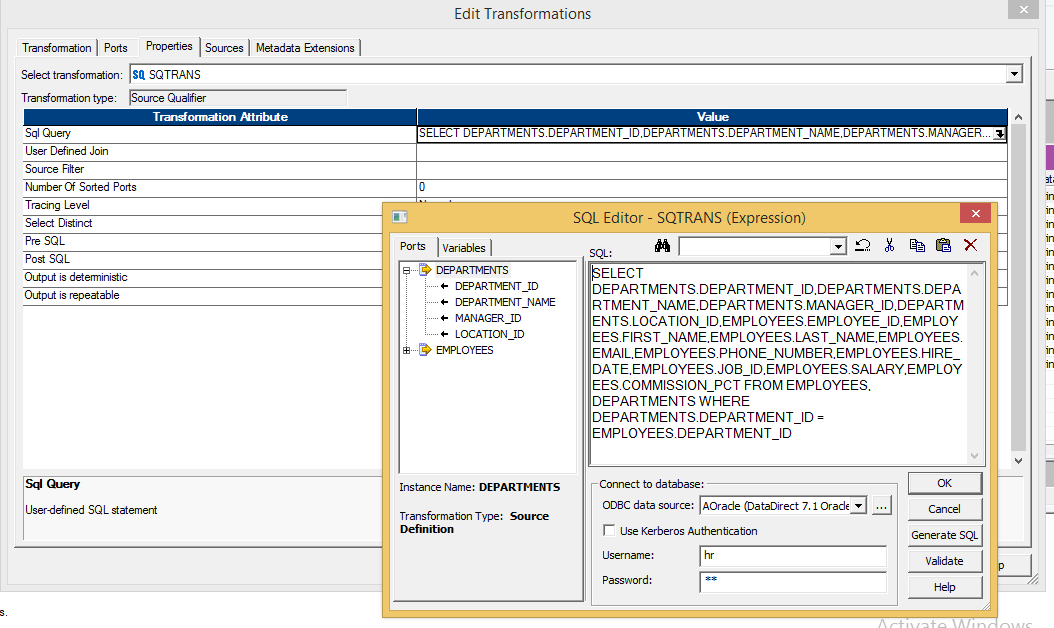
Task: Expand the EMPLOYEES node in Ports tree
Action: pyautogui.click(x=405, y=349)
